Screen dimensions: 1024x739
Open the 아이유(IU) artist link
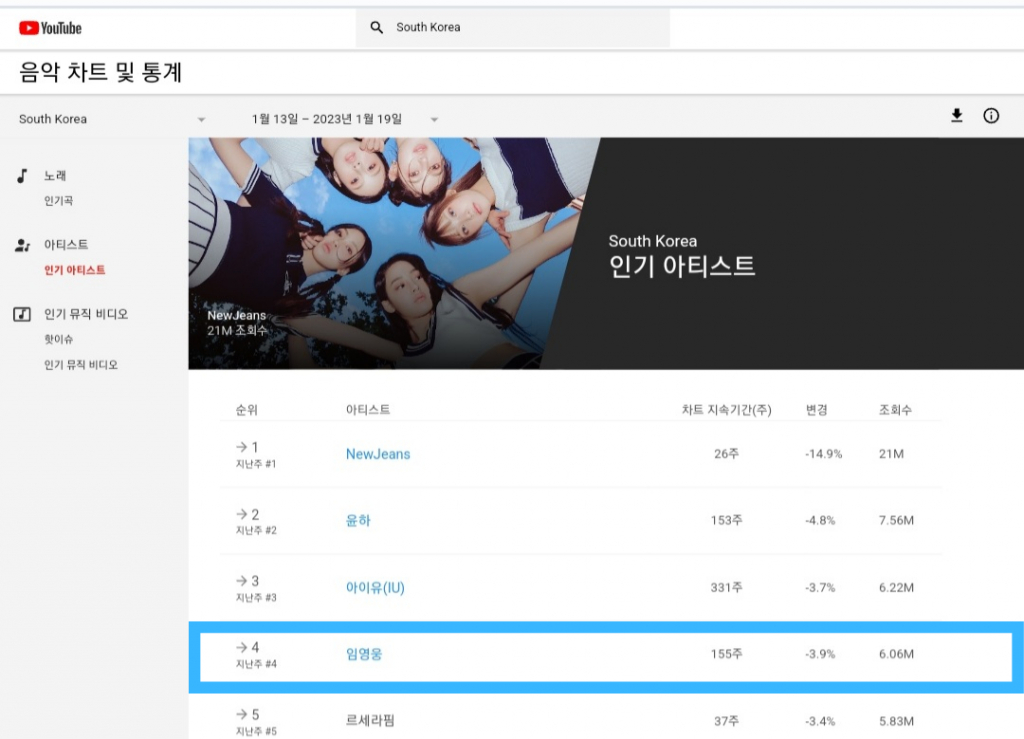point(375,587)
